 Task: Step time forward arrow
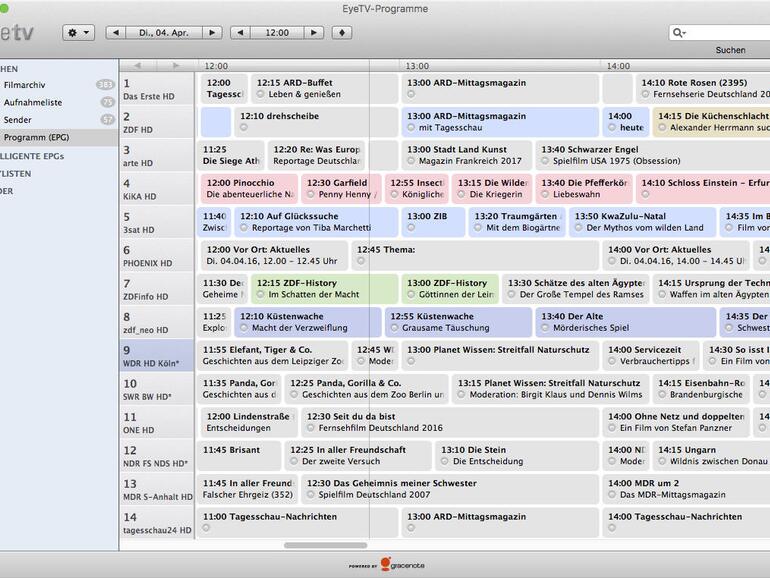pyautogui.click(x=314, y=33)
